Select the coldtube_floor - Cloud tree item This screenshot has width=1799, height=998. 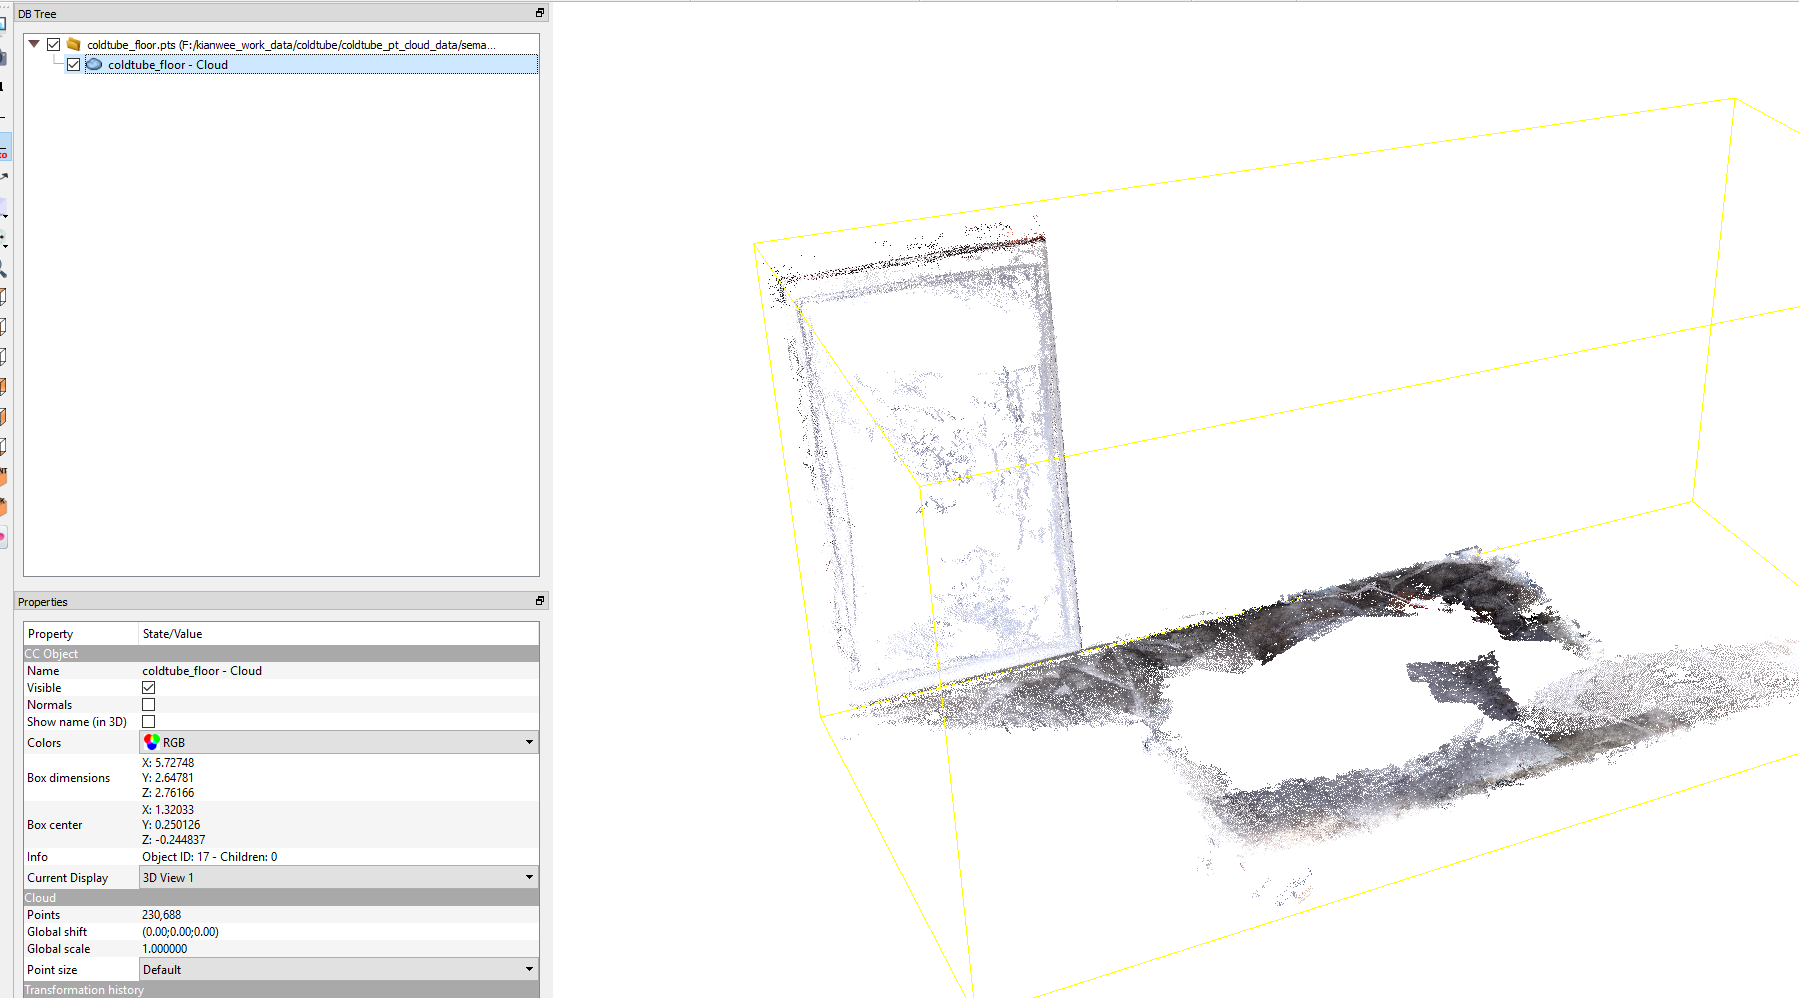168,65
